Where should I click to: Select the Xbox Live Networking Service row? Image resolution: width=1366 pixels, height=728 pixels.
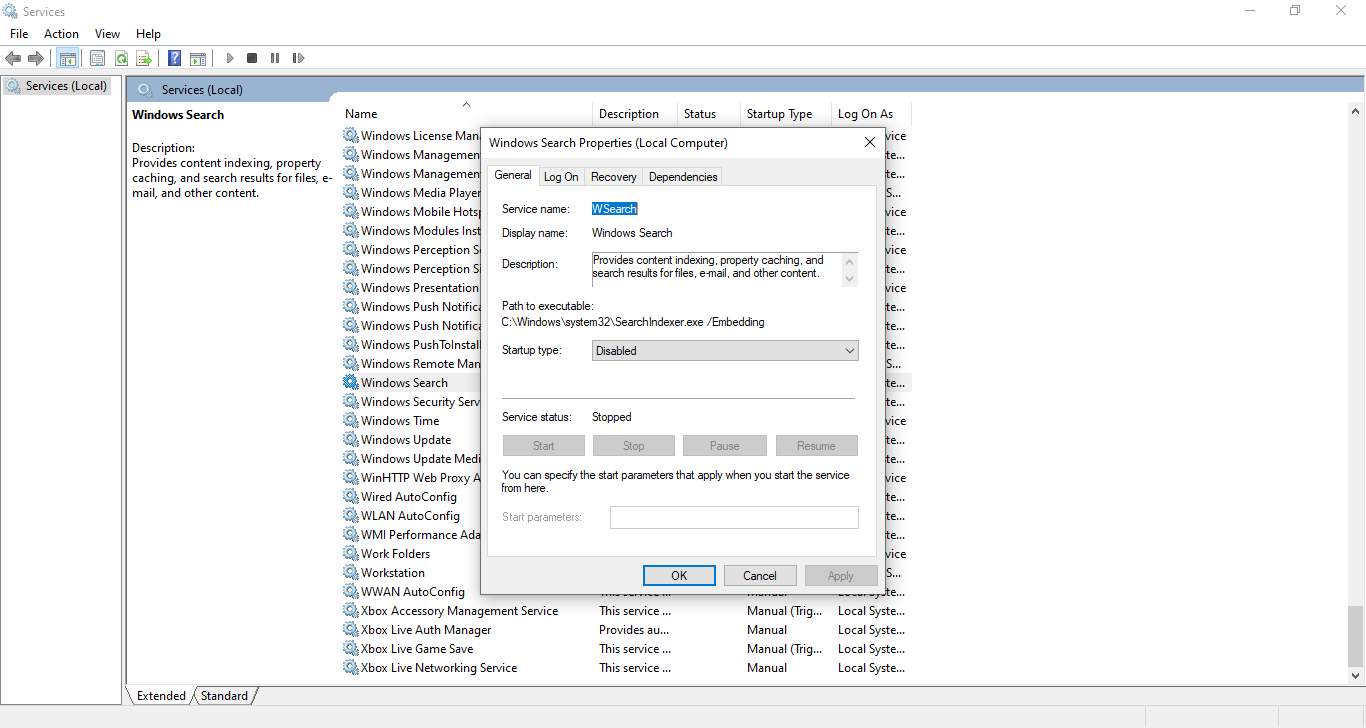point(626,668)
